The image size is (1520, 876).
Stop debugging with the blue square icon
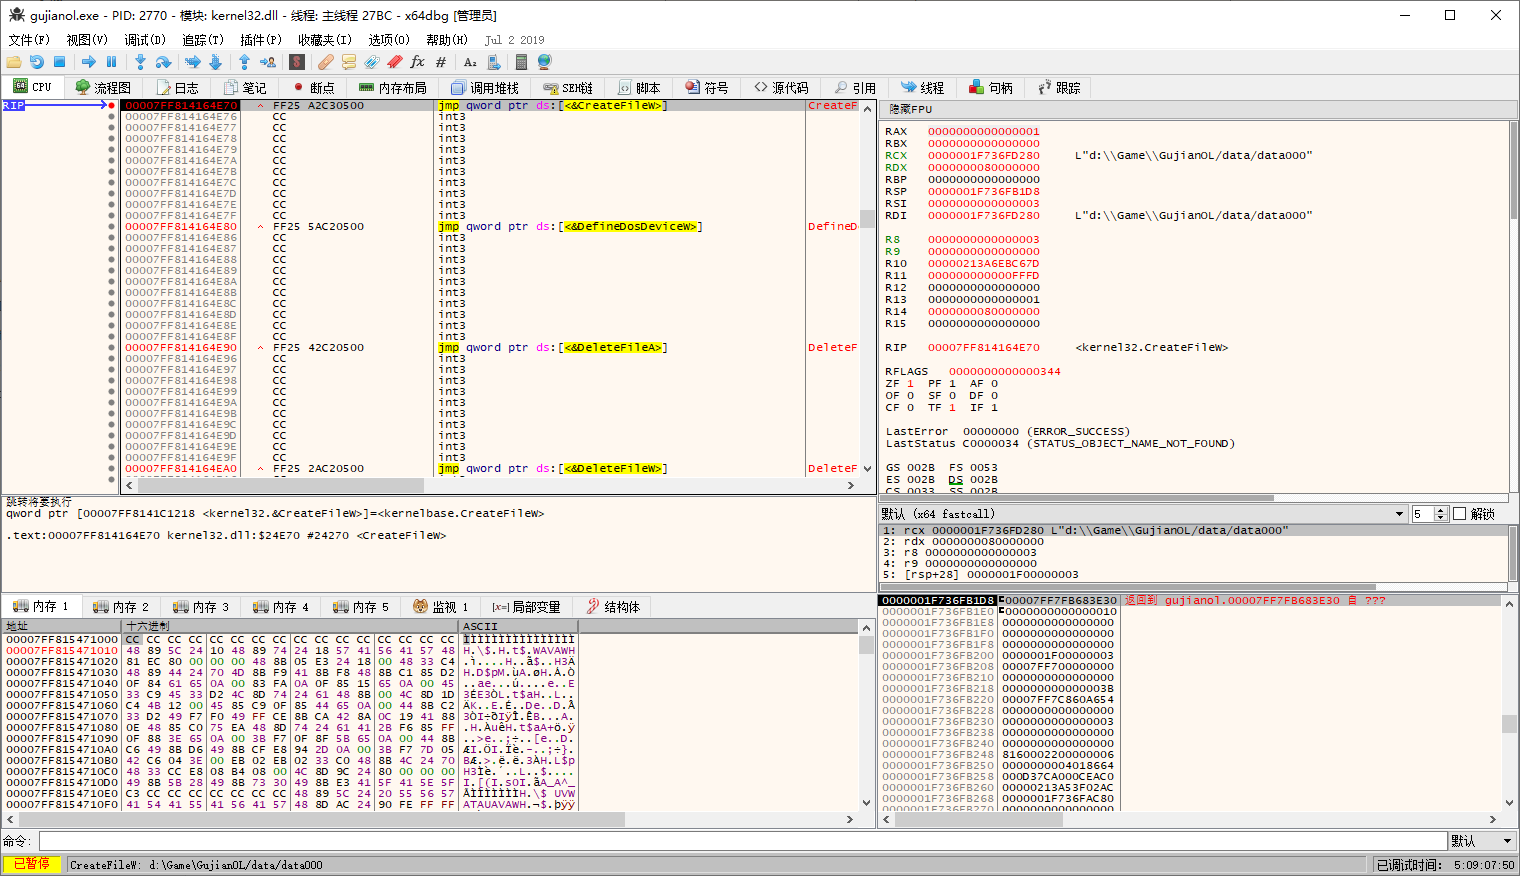click(59, 62)
